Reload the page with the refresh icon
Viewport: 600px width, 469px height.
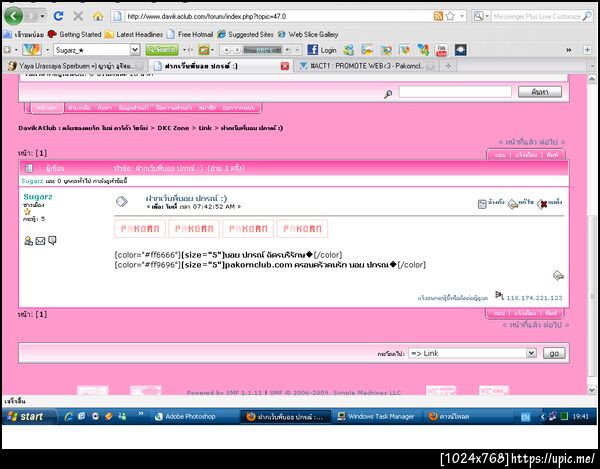coord(58,16)
